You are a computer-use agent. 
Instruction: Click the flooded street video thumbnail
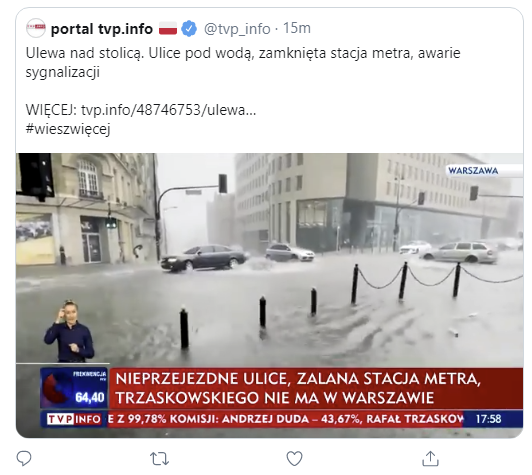tap(269, 295)
